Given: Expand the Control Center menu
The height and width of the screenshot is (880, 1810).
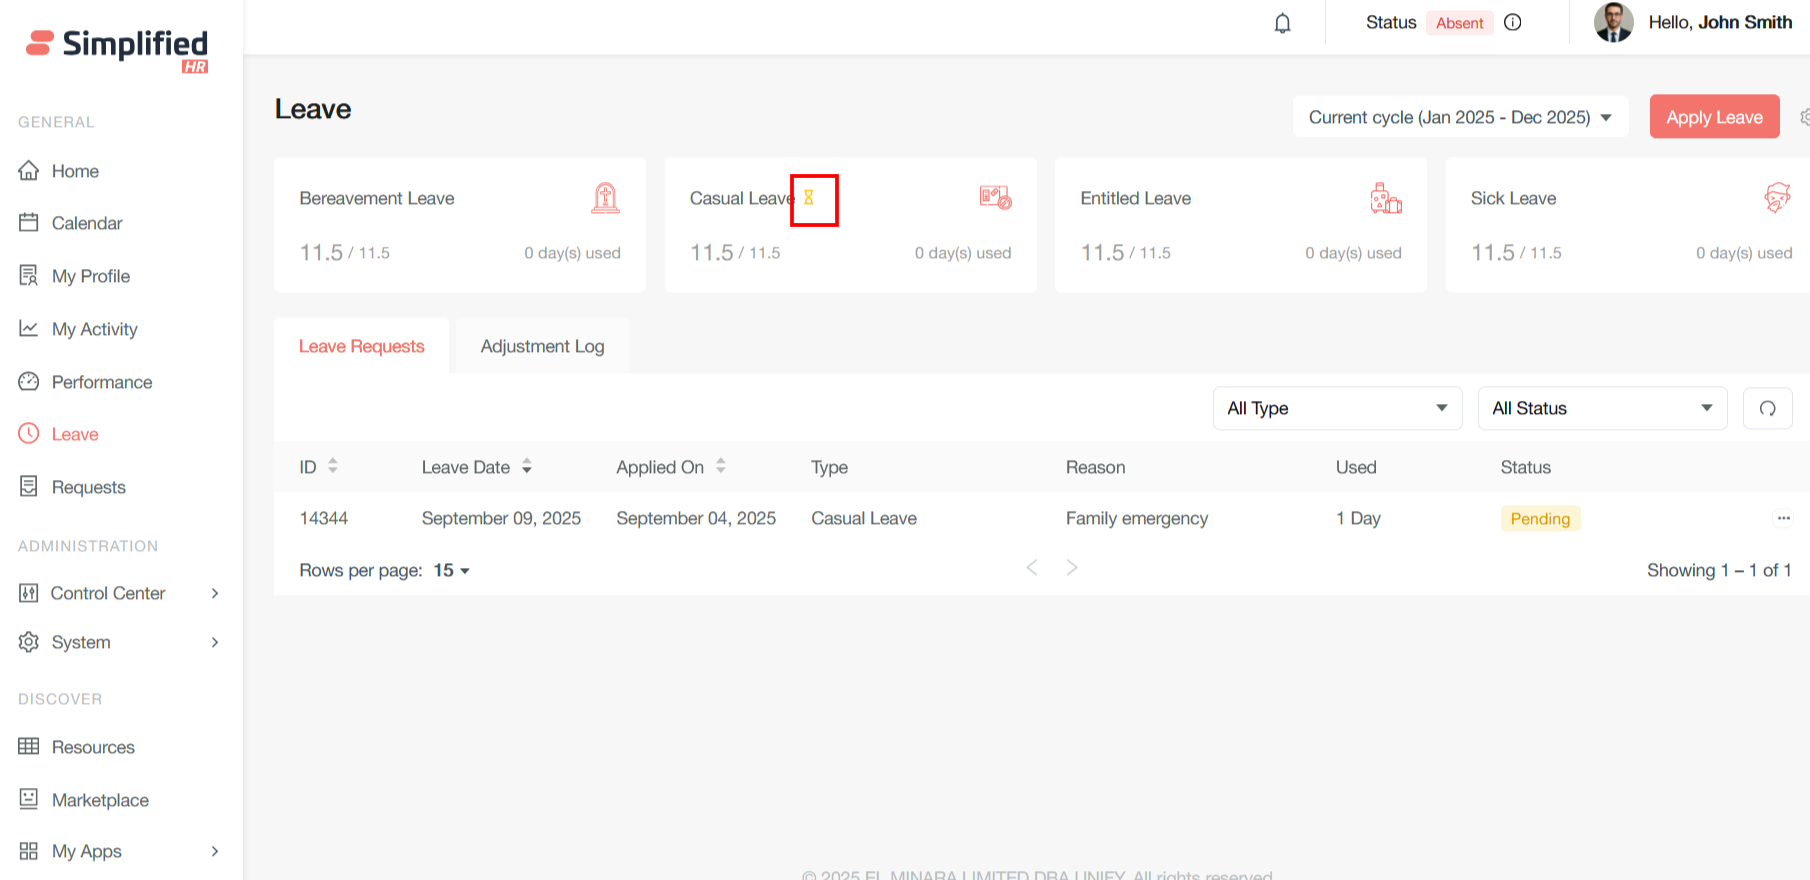Looking at the screenshot, I should click(120, 593).
